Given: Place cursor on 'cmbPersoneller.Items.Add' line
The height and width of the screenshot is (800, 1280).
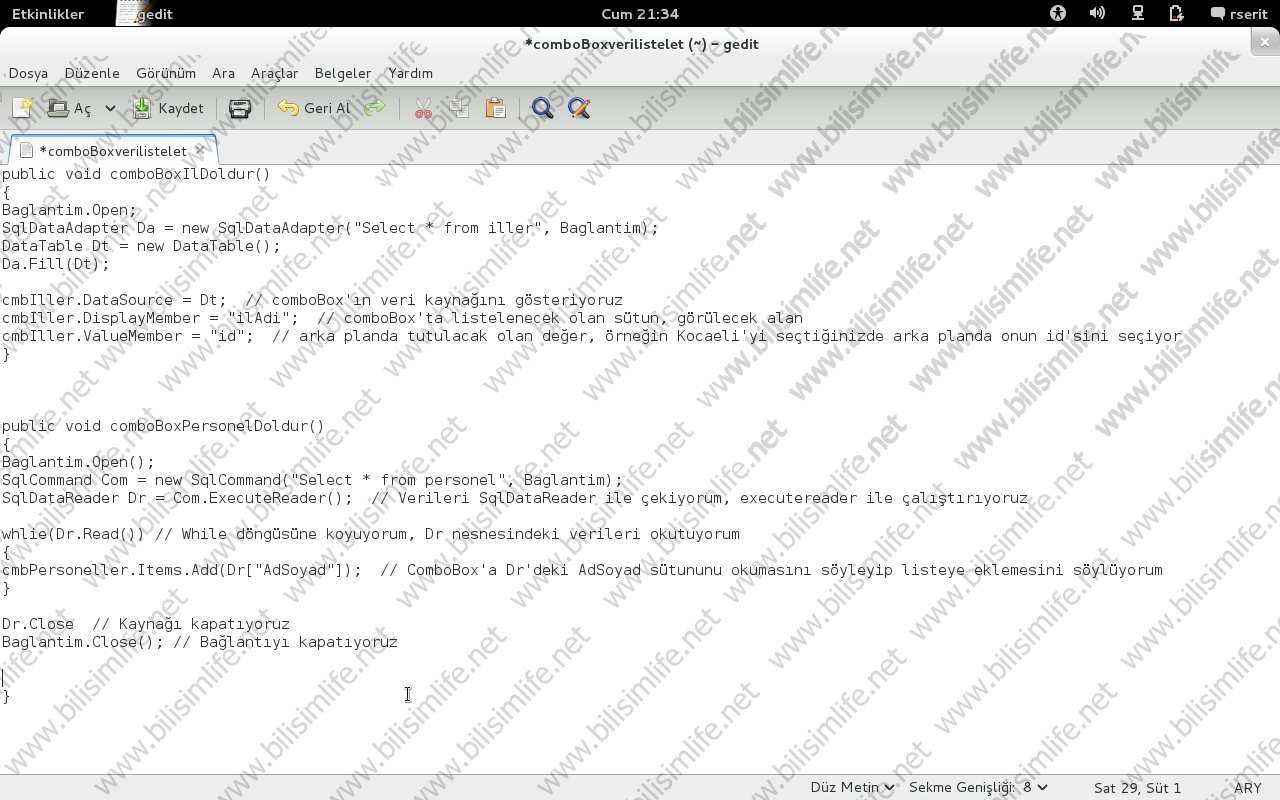Looking at the screenshot, I should coord(582,570).
